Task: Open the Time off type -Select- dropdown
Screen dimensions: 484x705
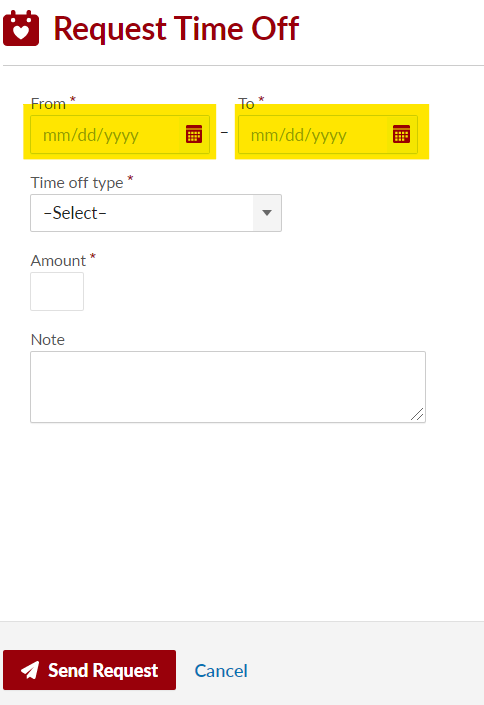Action: tap(156, 213)
